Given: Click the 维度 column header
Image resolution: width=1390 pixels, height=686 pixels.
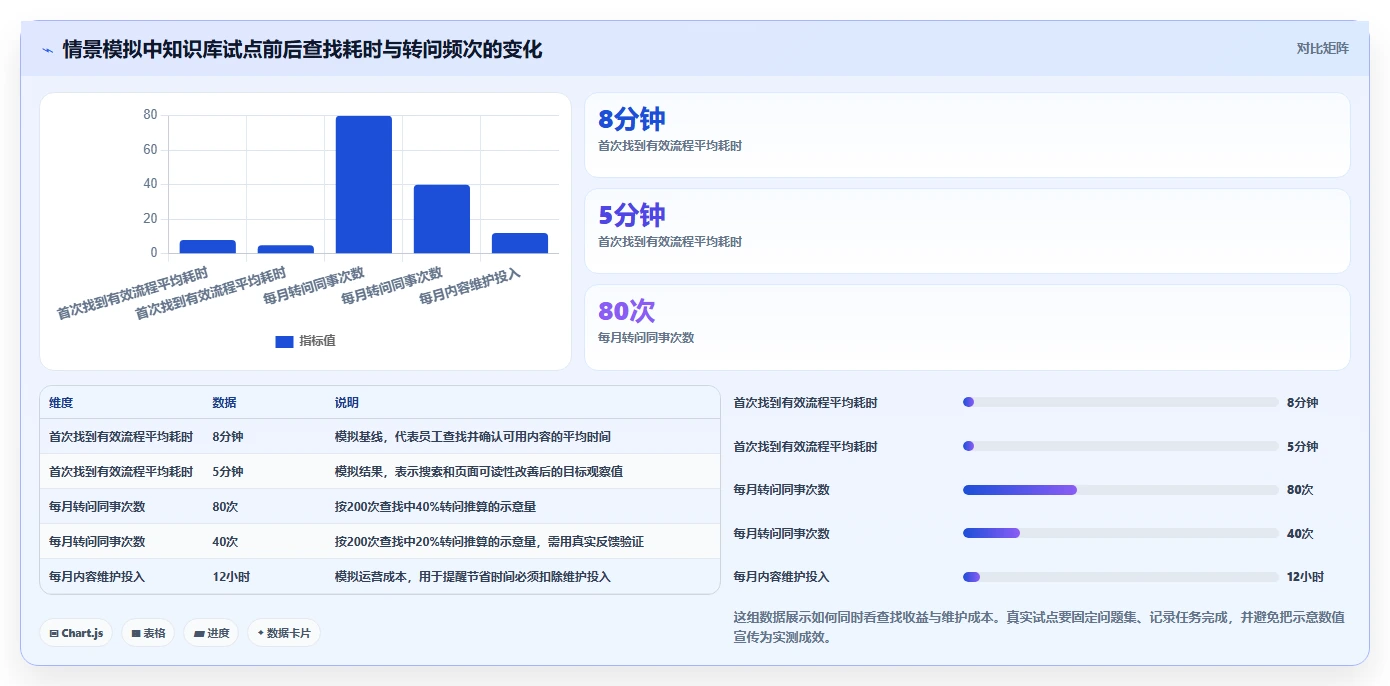Looking at the screenshot, I should point(61,403).
